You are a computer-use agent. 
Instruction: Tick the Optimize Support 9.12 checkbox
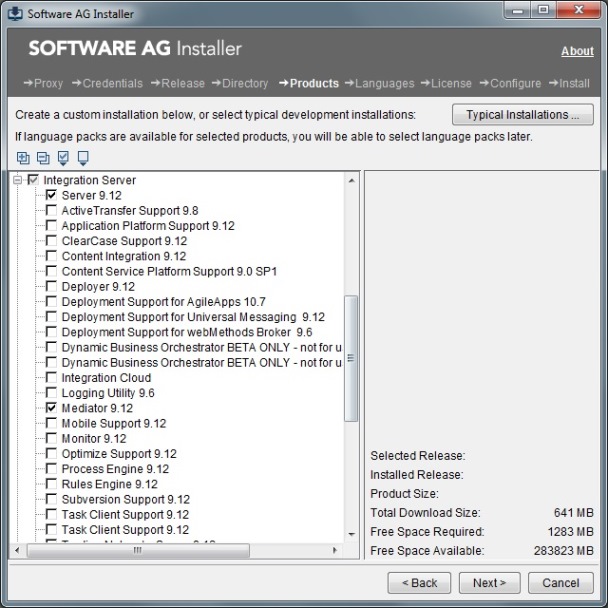(51, 453)
